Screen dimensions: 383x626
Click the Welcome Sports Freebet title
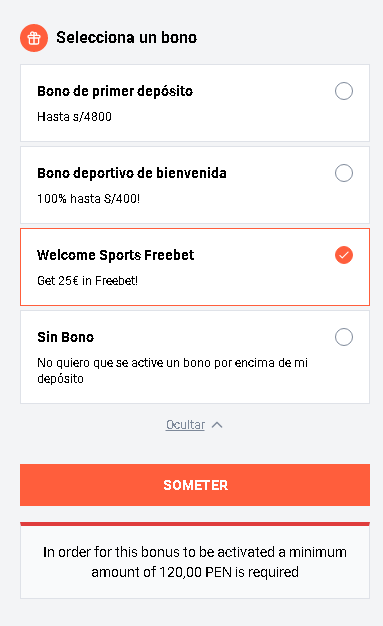[x=115, y=255]
